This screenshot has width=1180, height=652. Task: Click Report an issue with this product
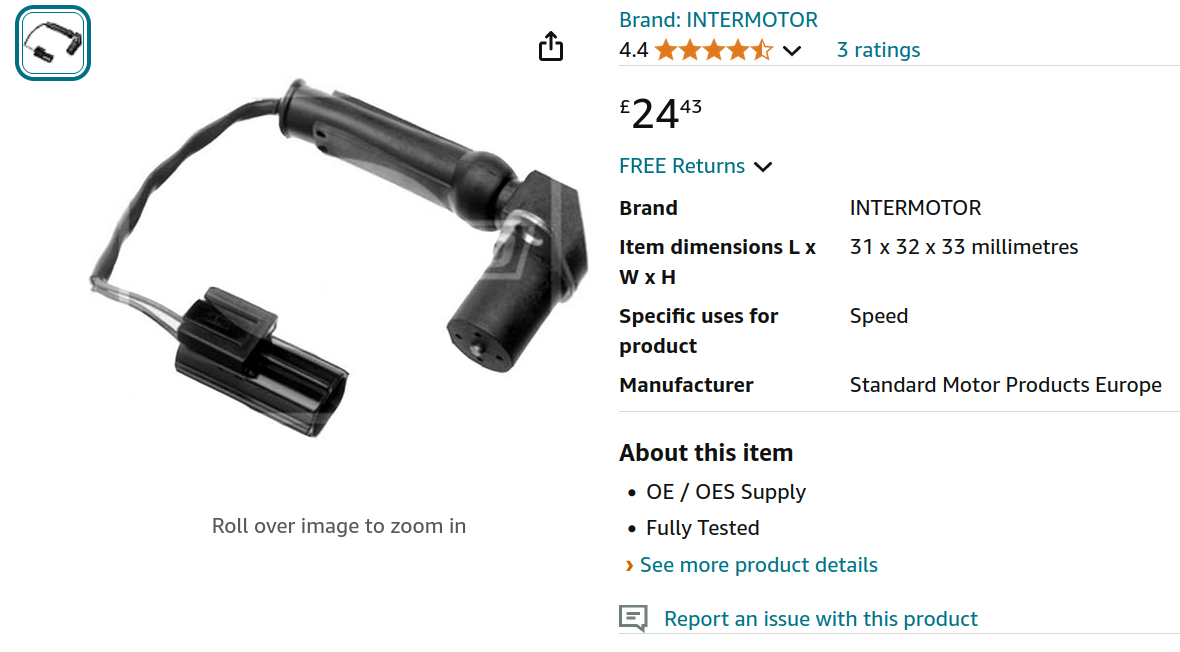820,619
